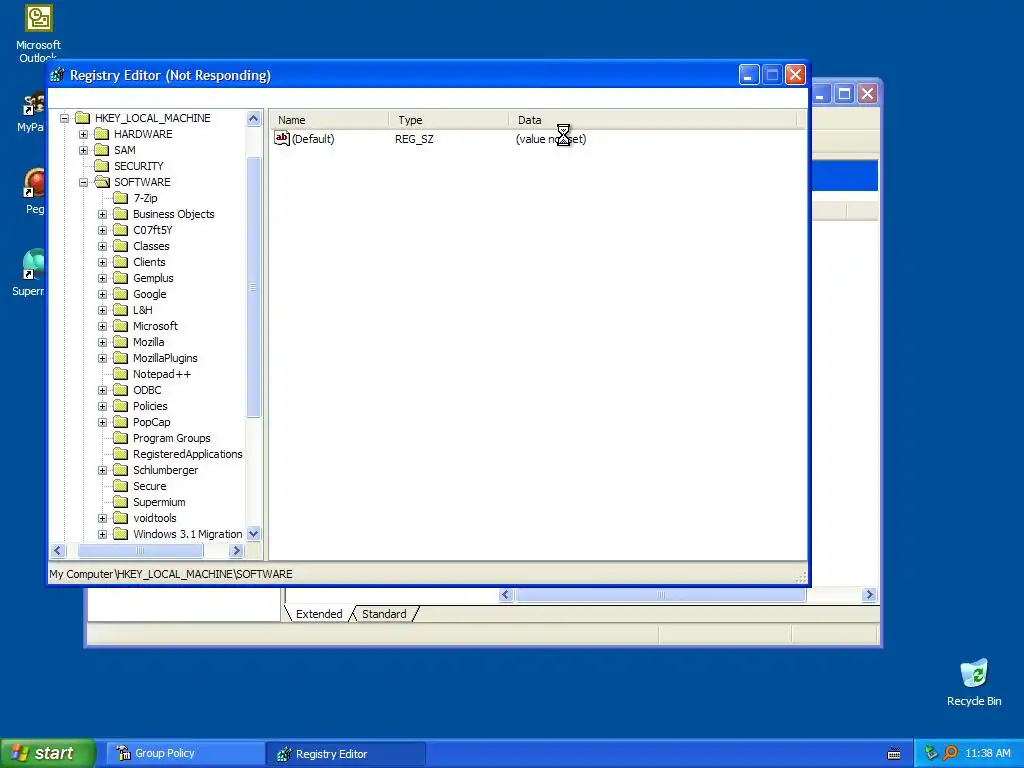The width and height of the screenshot is (1024, 768).
Task: Expand the MozillaPlugins key
Action: (x=103, y=358)
